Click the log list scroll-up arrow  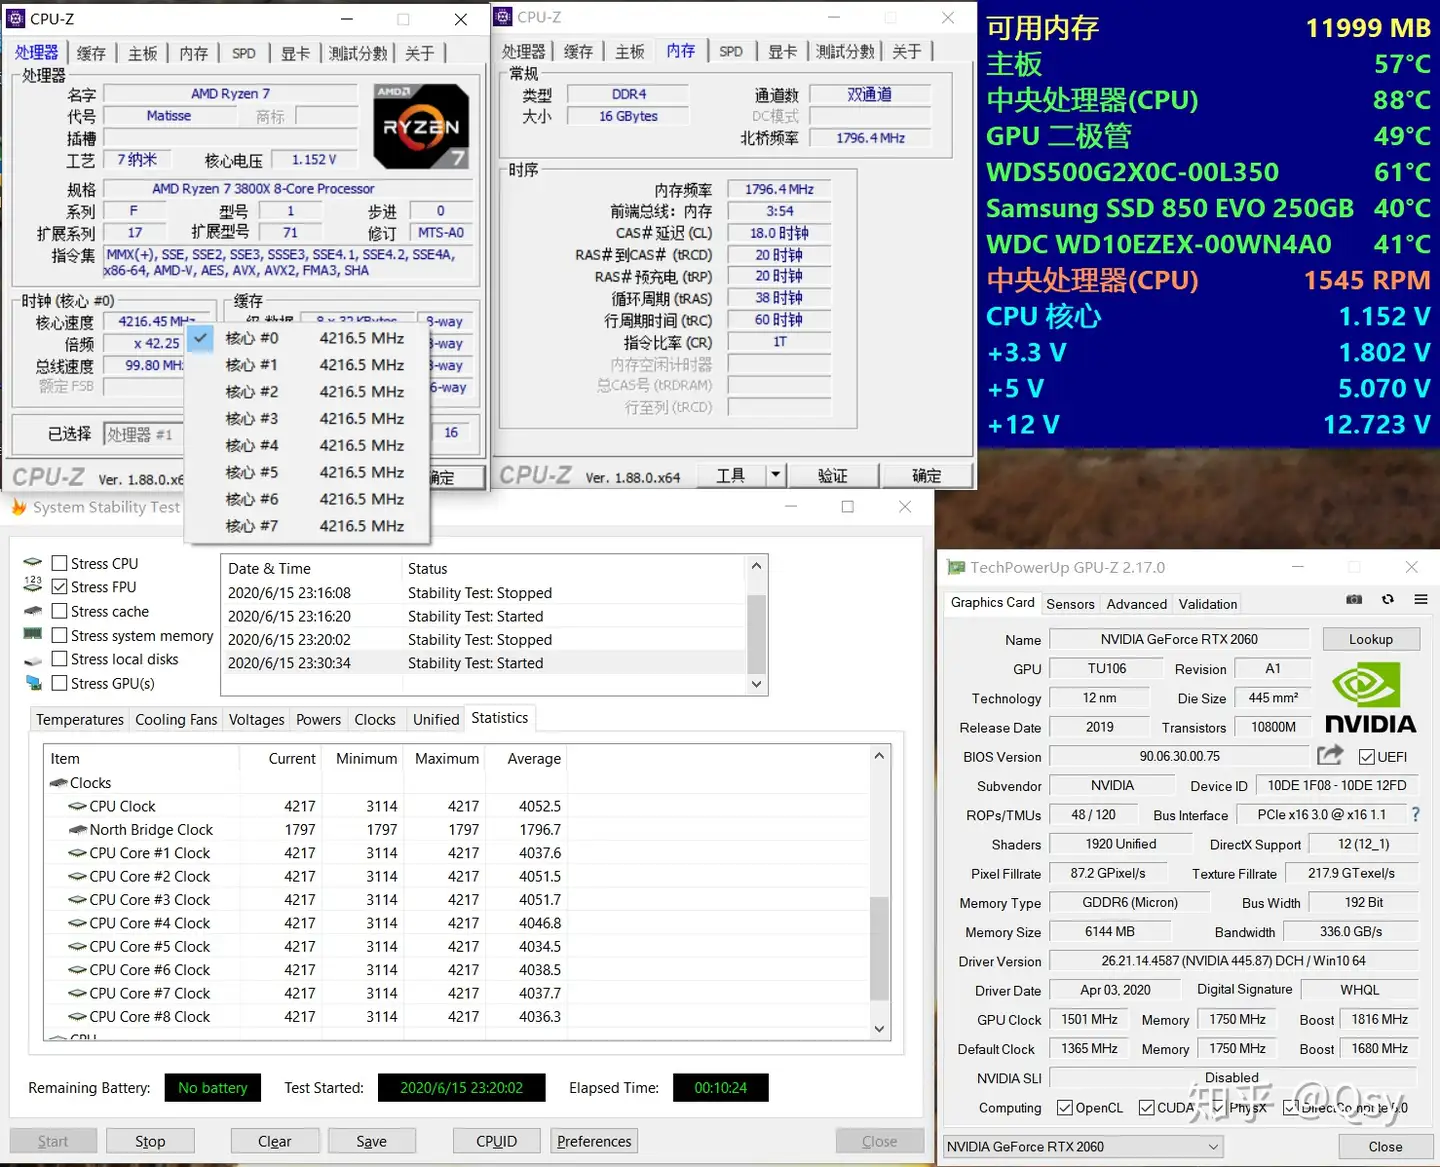click(x=757, y=566)
